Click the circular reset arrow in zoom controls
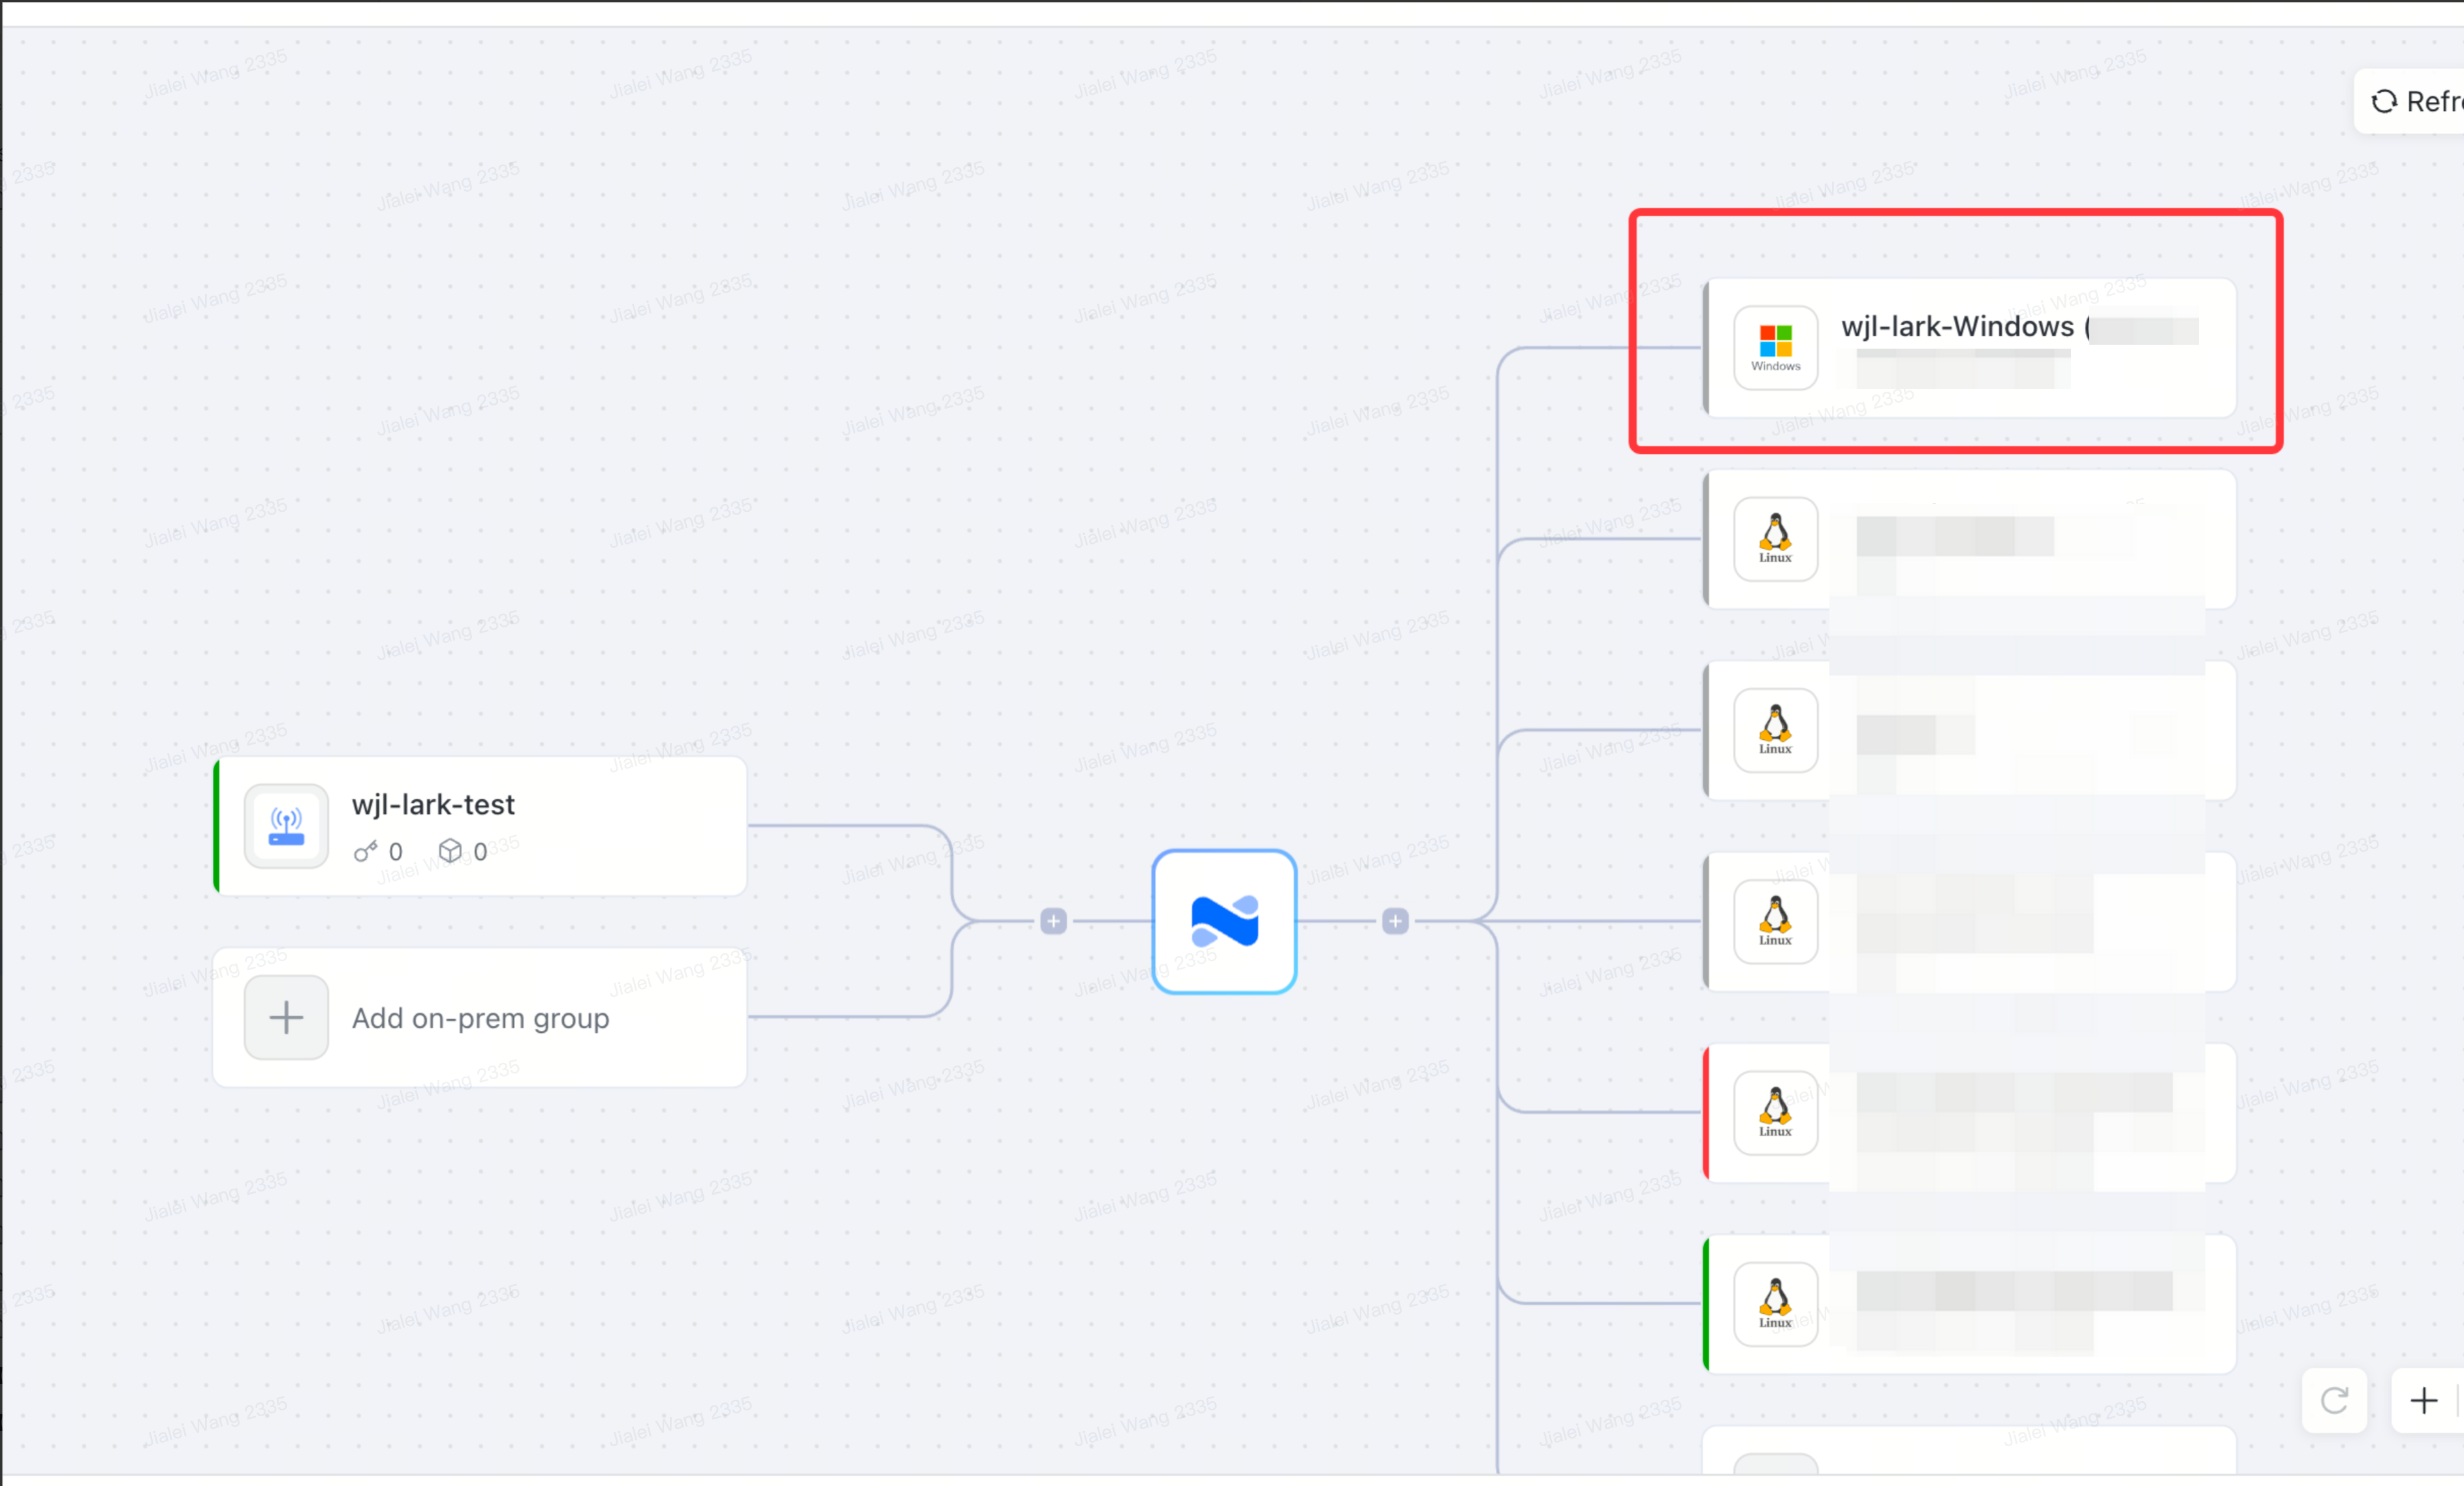The height and width of the screenshot is (1486, 2464). click(2334, 1400)
